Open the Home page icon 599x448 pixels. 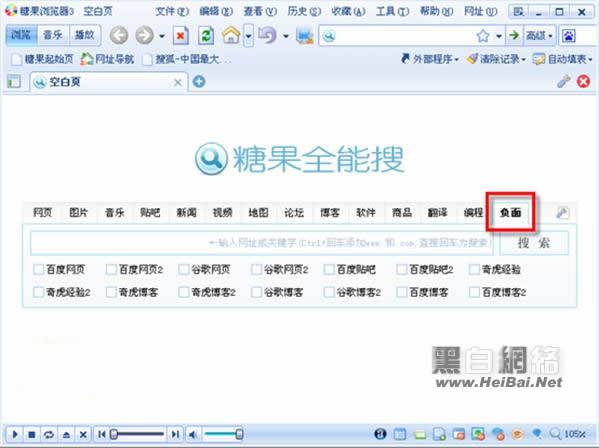pyautogui.click(x=231, y=35)
